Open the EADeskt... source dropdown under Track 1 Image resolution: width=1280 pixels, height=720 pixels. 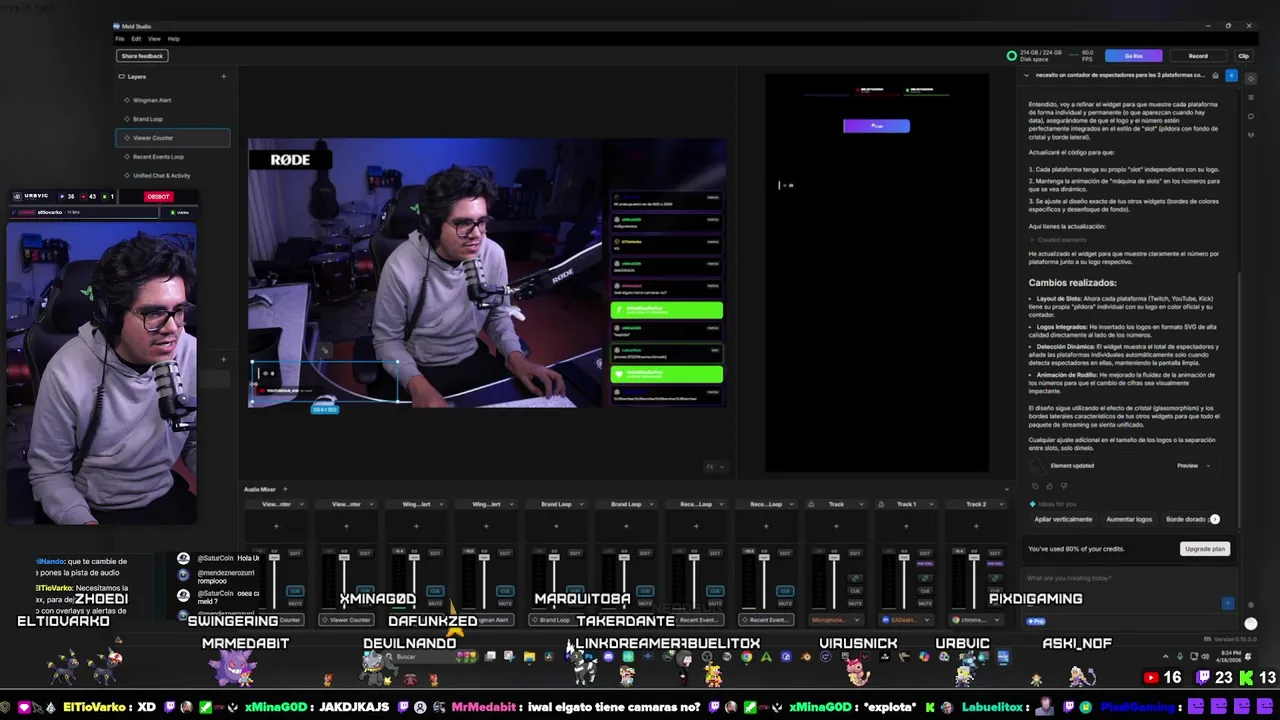tap(906, 620)
